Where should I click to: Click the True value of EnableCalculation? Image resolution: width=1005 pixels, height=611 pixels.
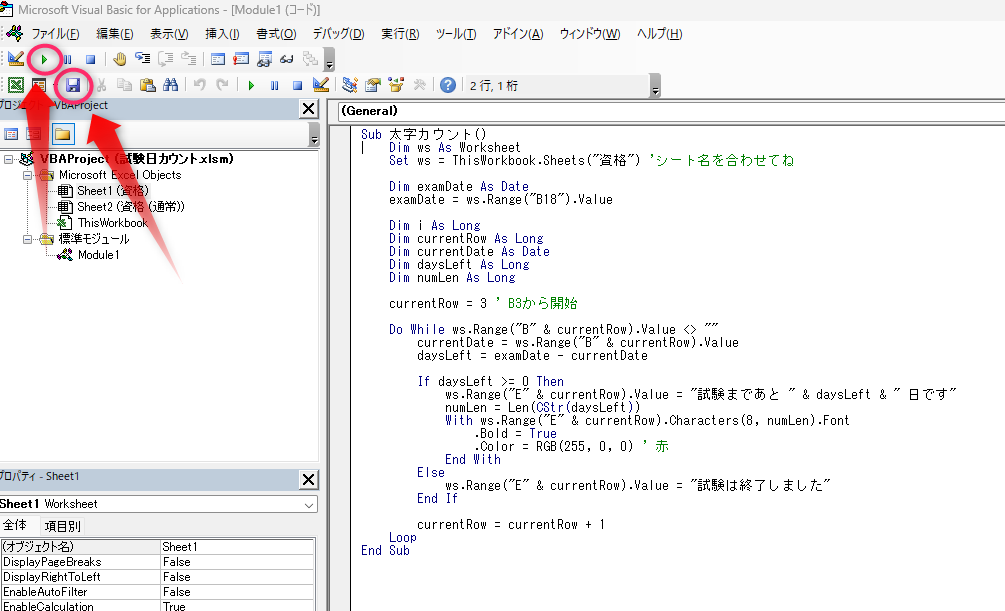coord(237,606)
